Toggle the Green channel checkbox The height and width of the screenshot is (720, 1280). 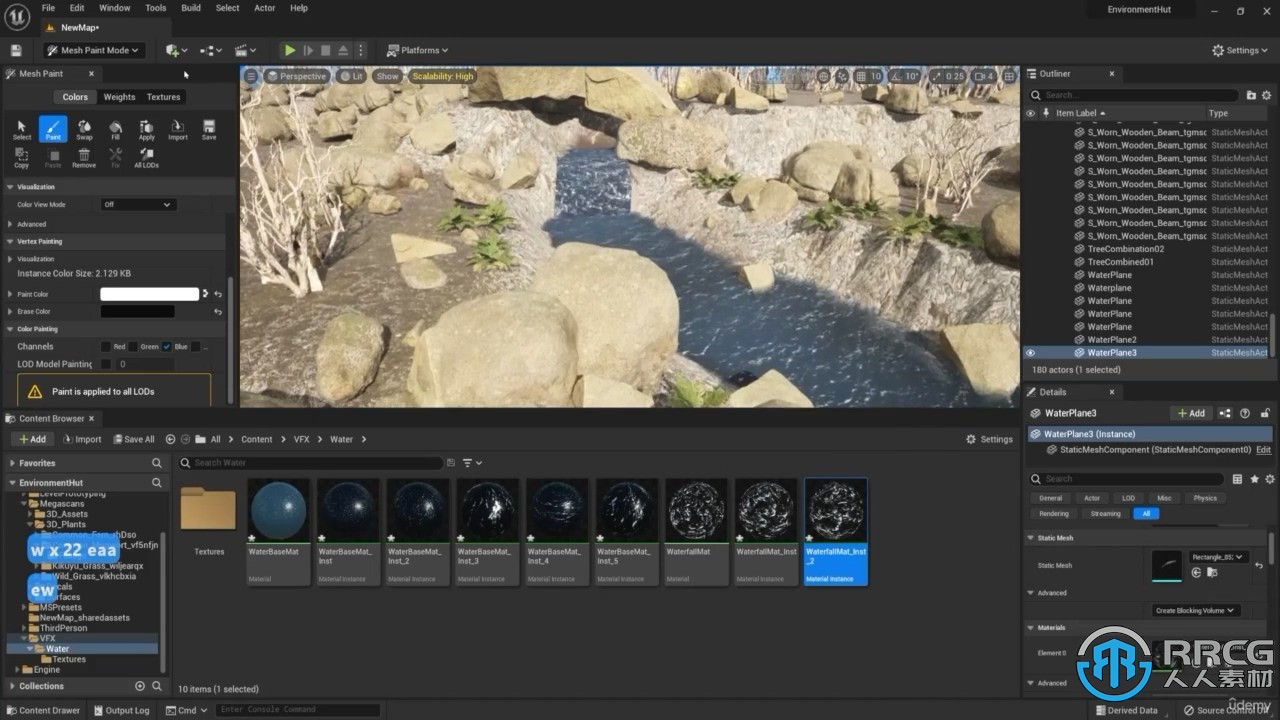pos(133,346)
